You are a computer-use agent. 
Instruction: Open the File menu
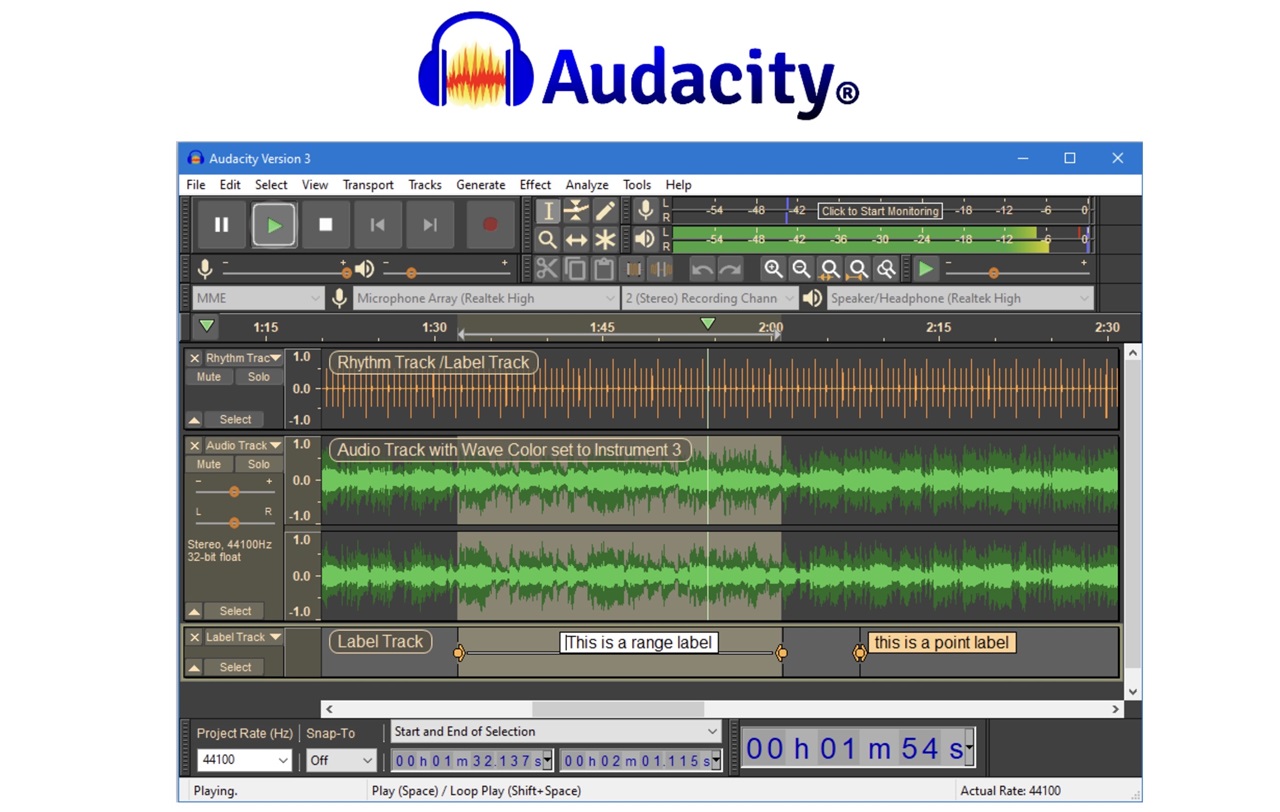point(196,185)
